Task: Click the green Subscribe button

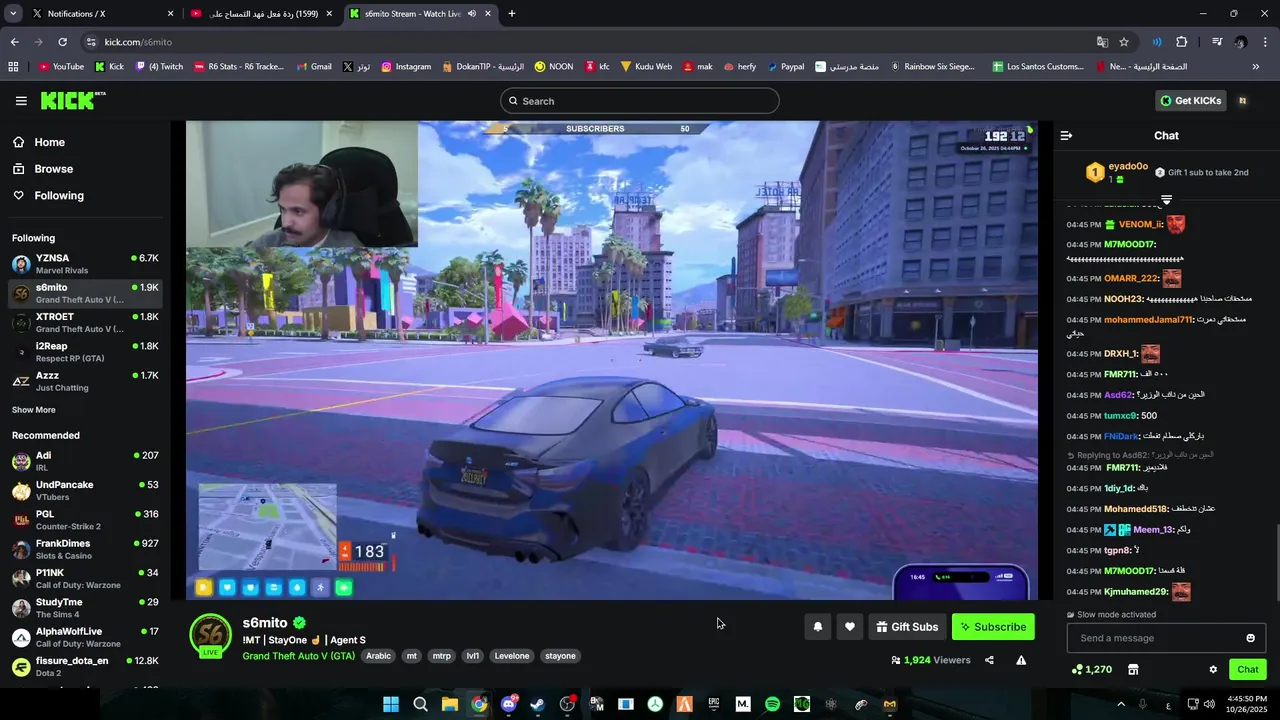Action: tap(993, 627)
